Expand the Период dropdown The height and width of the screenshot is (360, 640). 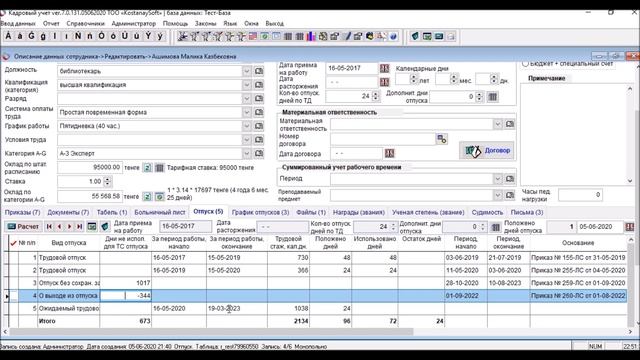pos(498,179)
